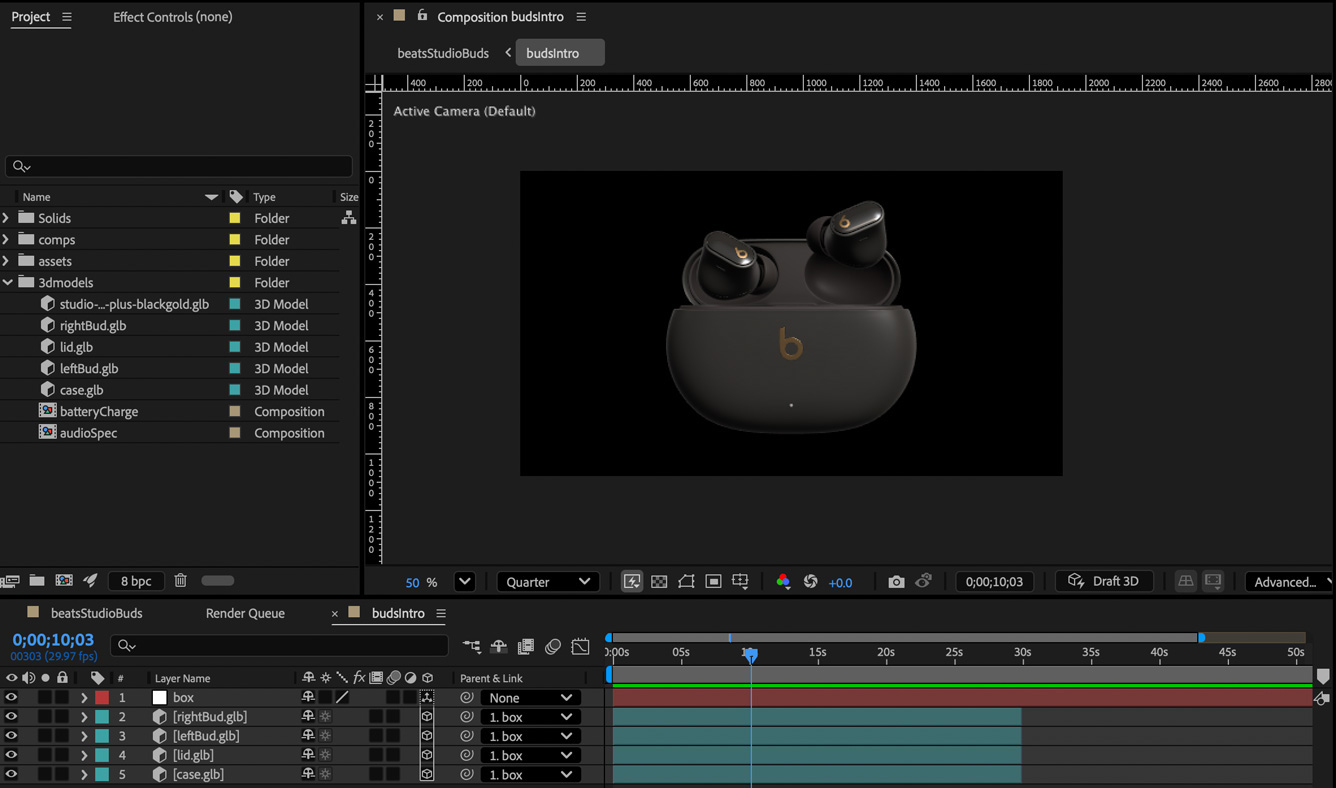This screenshot has width=1336, height=788.
Task: Enable the Frame Blending timeline switch
Action: click(x=526, y=647)
